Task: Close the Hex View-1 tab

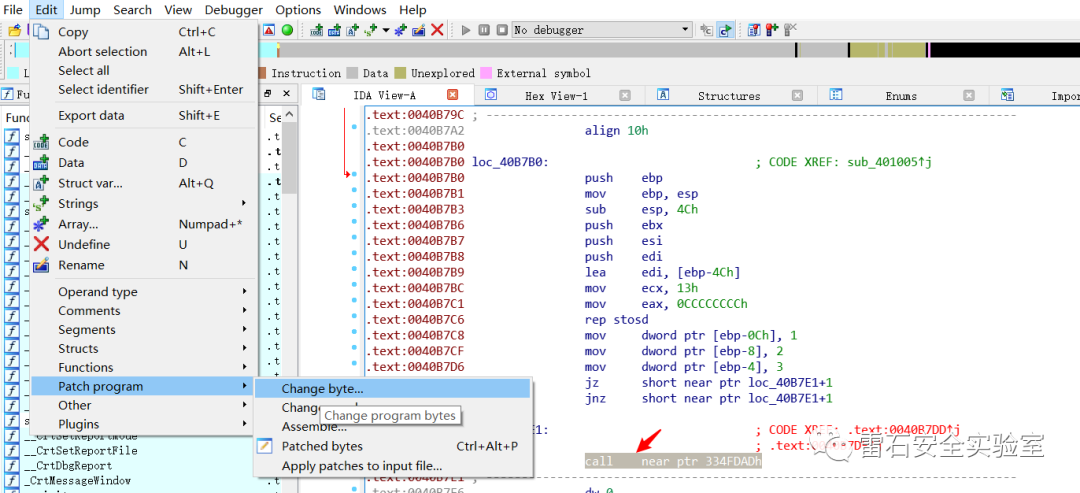Action: click(x=625, y=96)
